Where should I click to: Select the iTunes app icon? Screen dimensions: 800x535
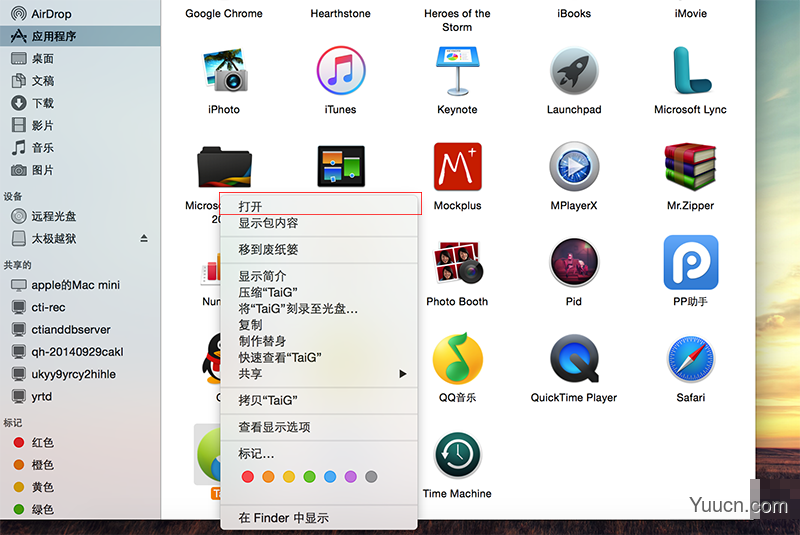click(340, 70)
